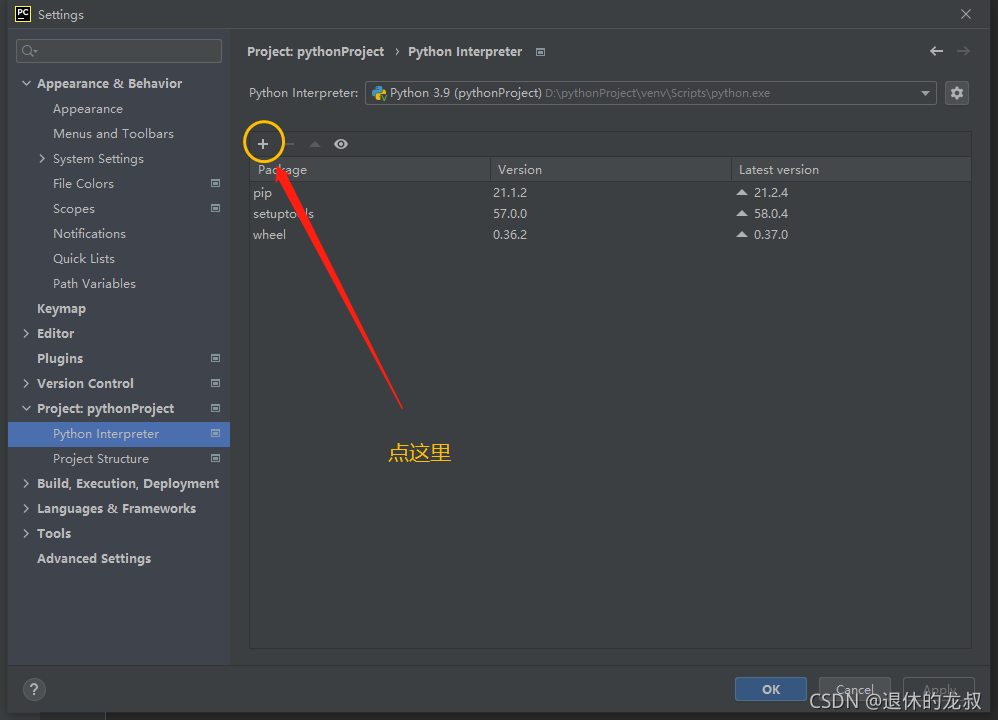
Task: Open Keymap settings page
Action: 61,309
